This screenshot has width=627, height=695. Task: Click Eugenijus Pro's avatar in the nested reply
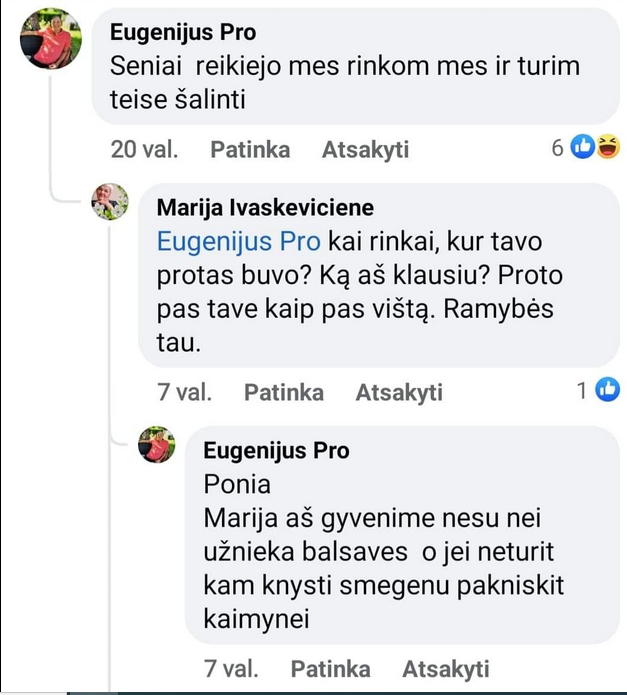(x=156, y=444)
